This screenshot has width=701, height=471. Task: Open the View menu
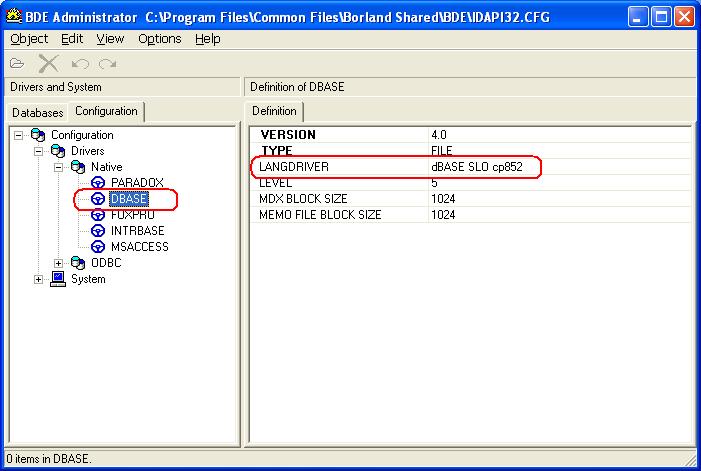coord(110,39)
